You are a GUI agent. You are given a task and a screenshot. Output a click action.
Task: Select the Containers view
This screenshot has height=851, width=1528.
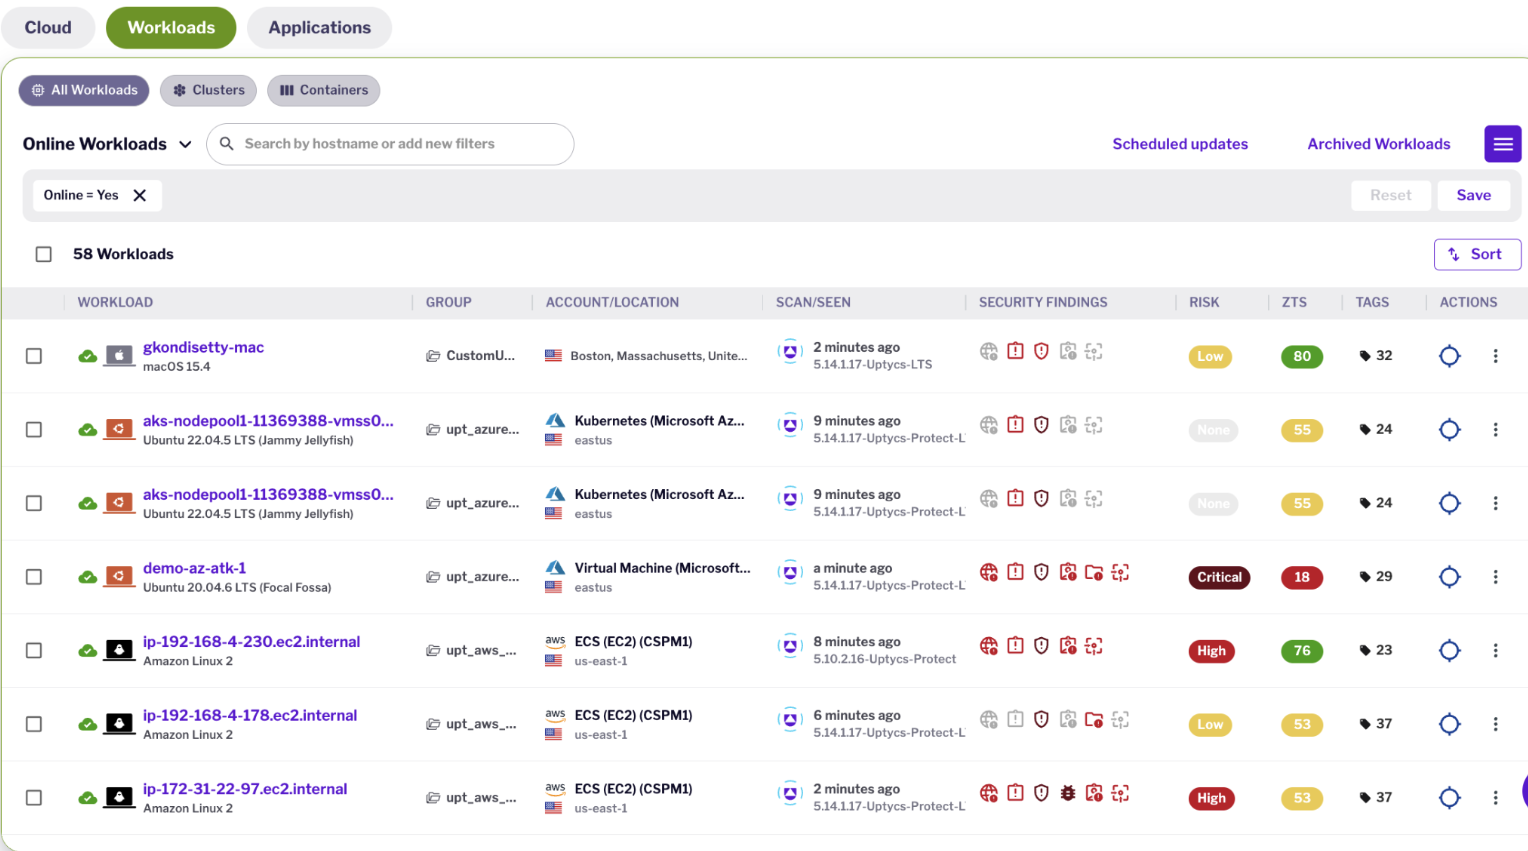324,90
